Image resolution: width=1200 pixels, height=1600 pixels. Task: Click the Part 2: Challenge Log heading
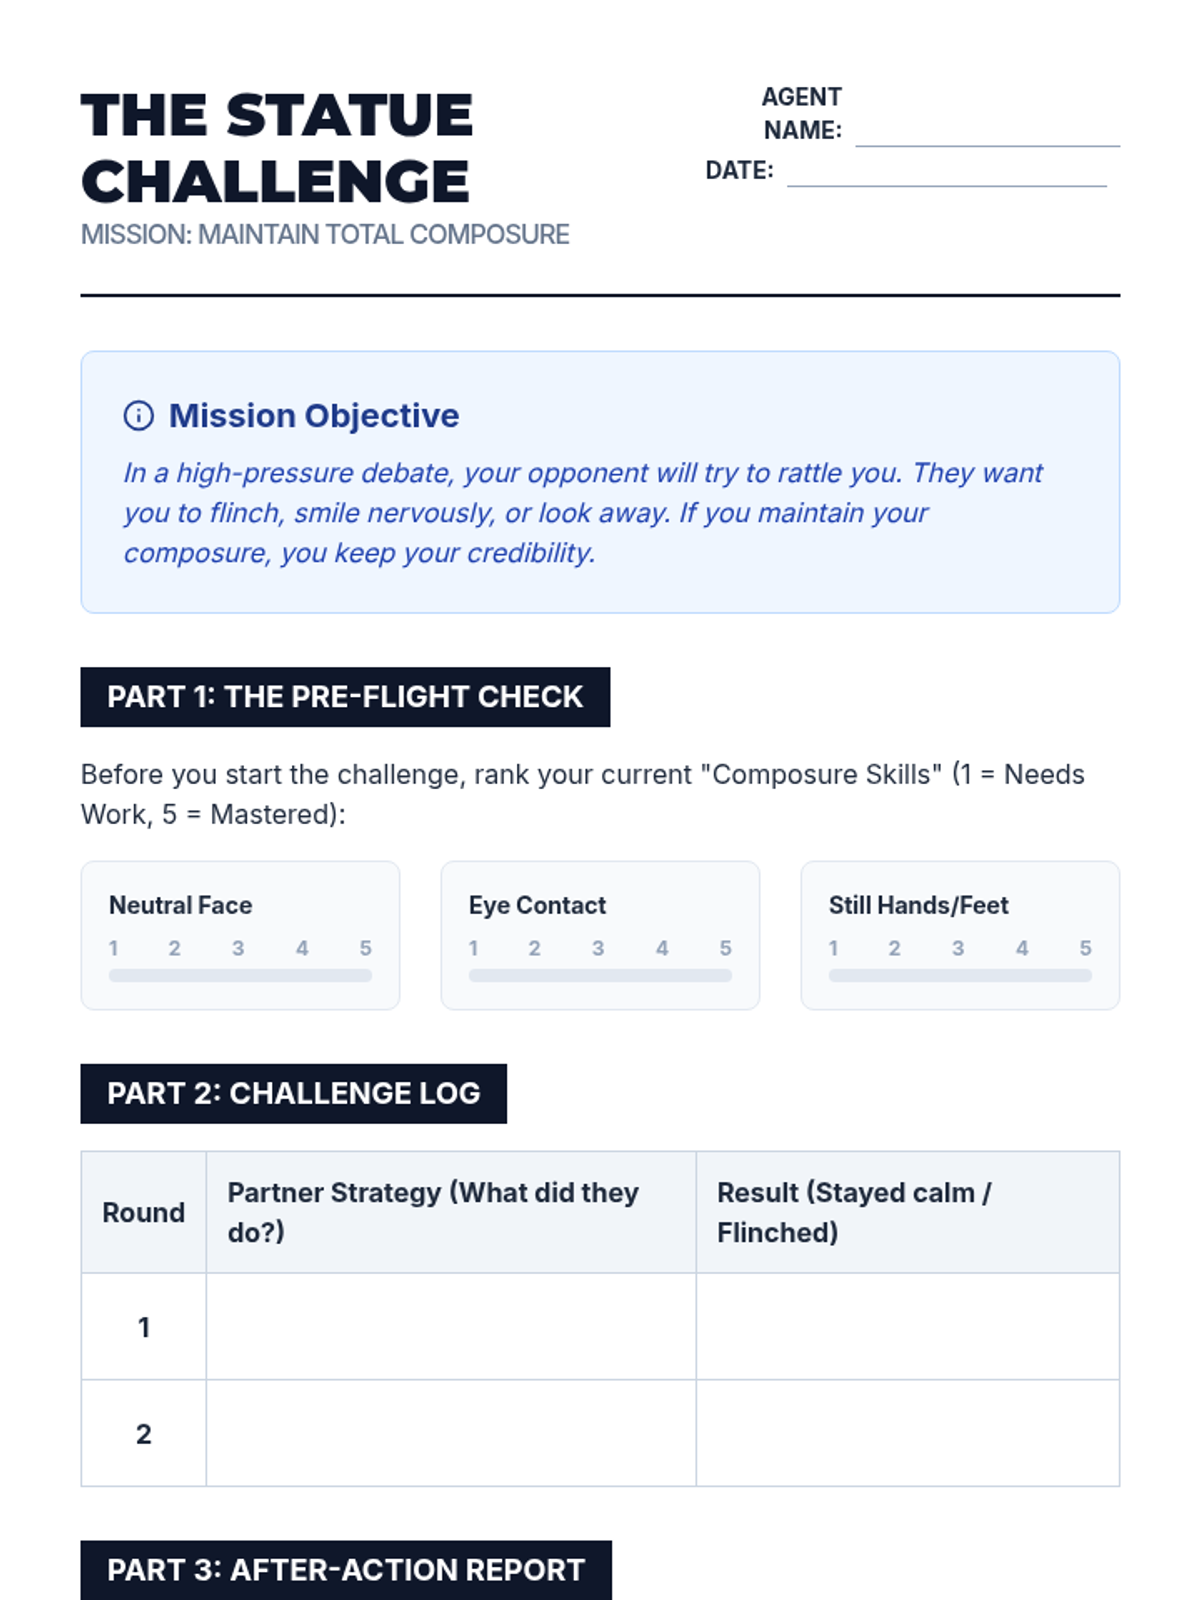[293, 1093]
